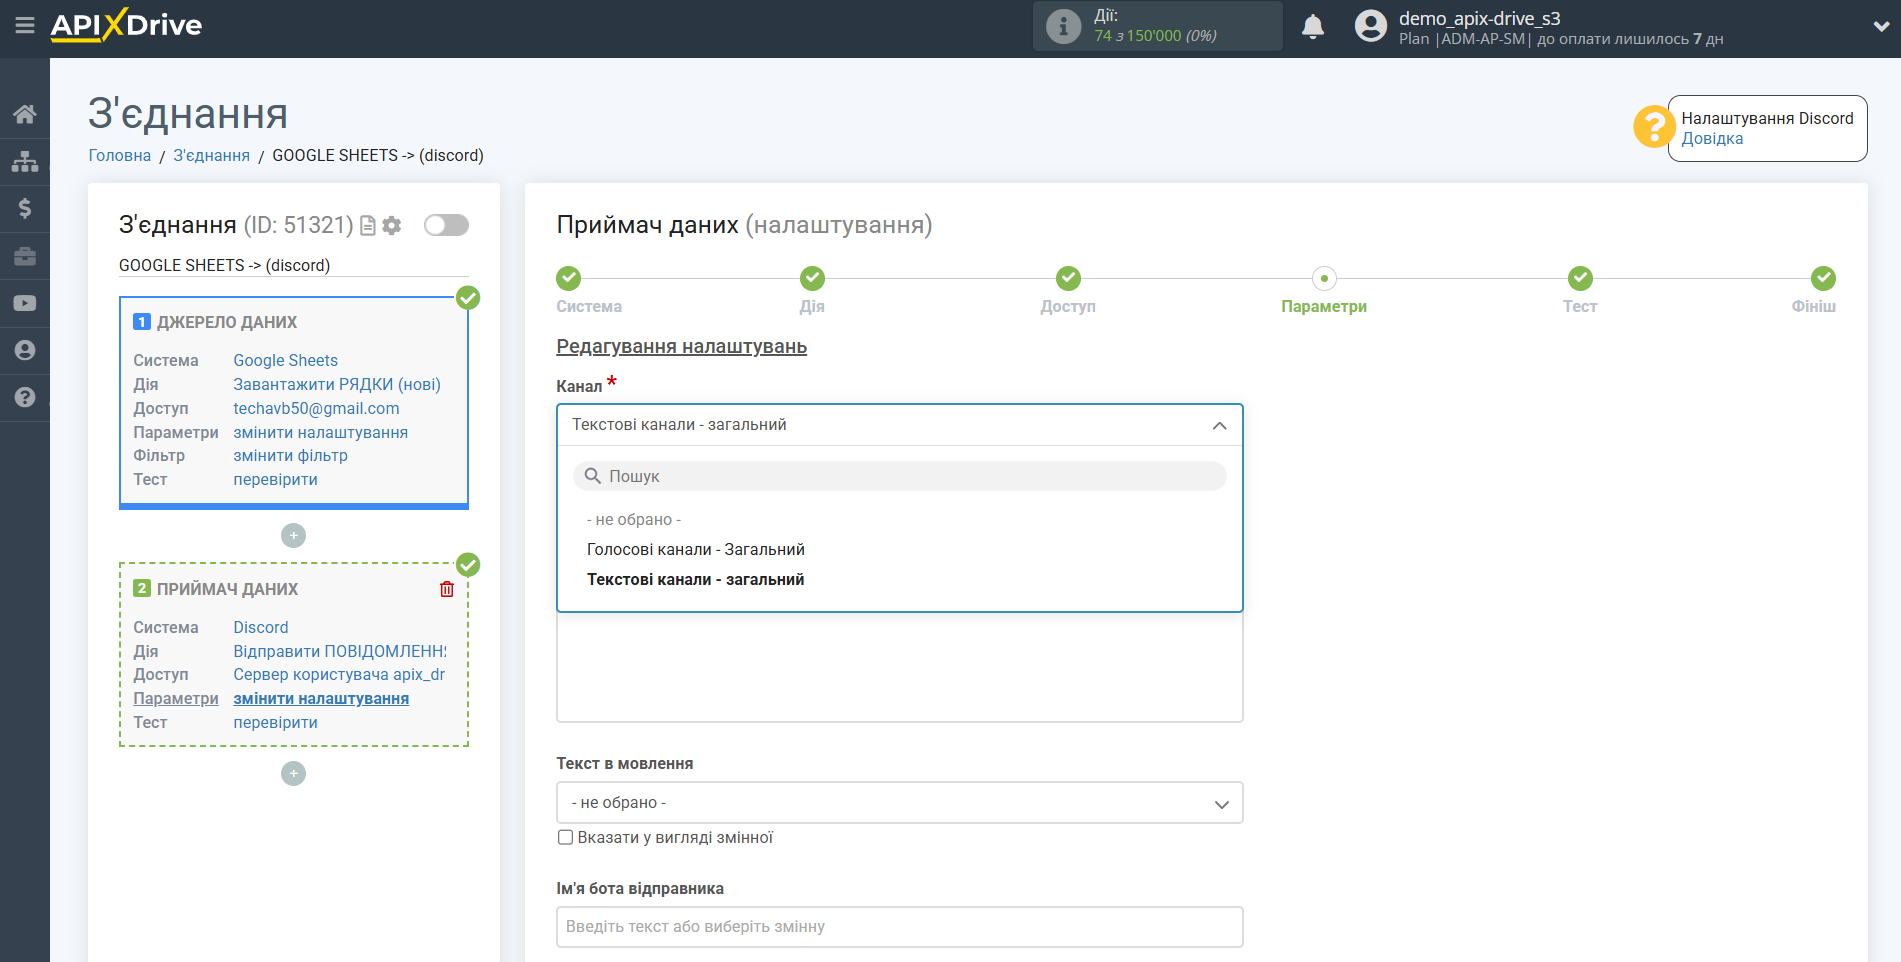1901x962 pixels.
Task: Click the Доступ step checkmark
Action: (1068, 278)
